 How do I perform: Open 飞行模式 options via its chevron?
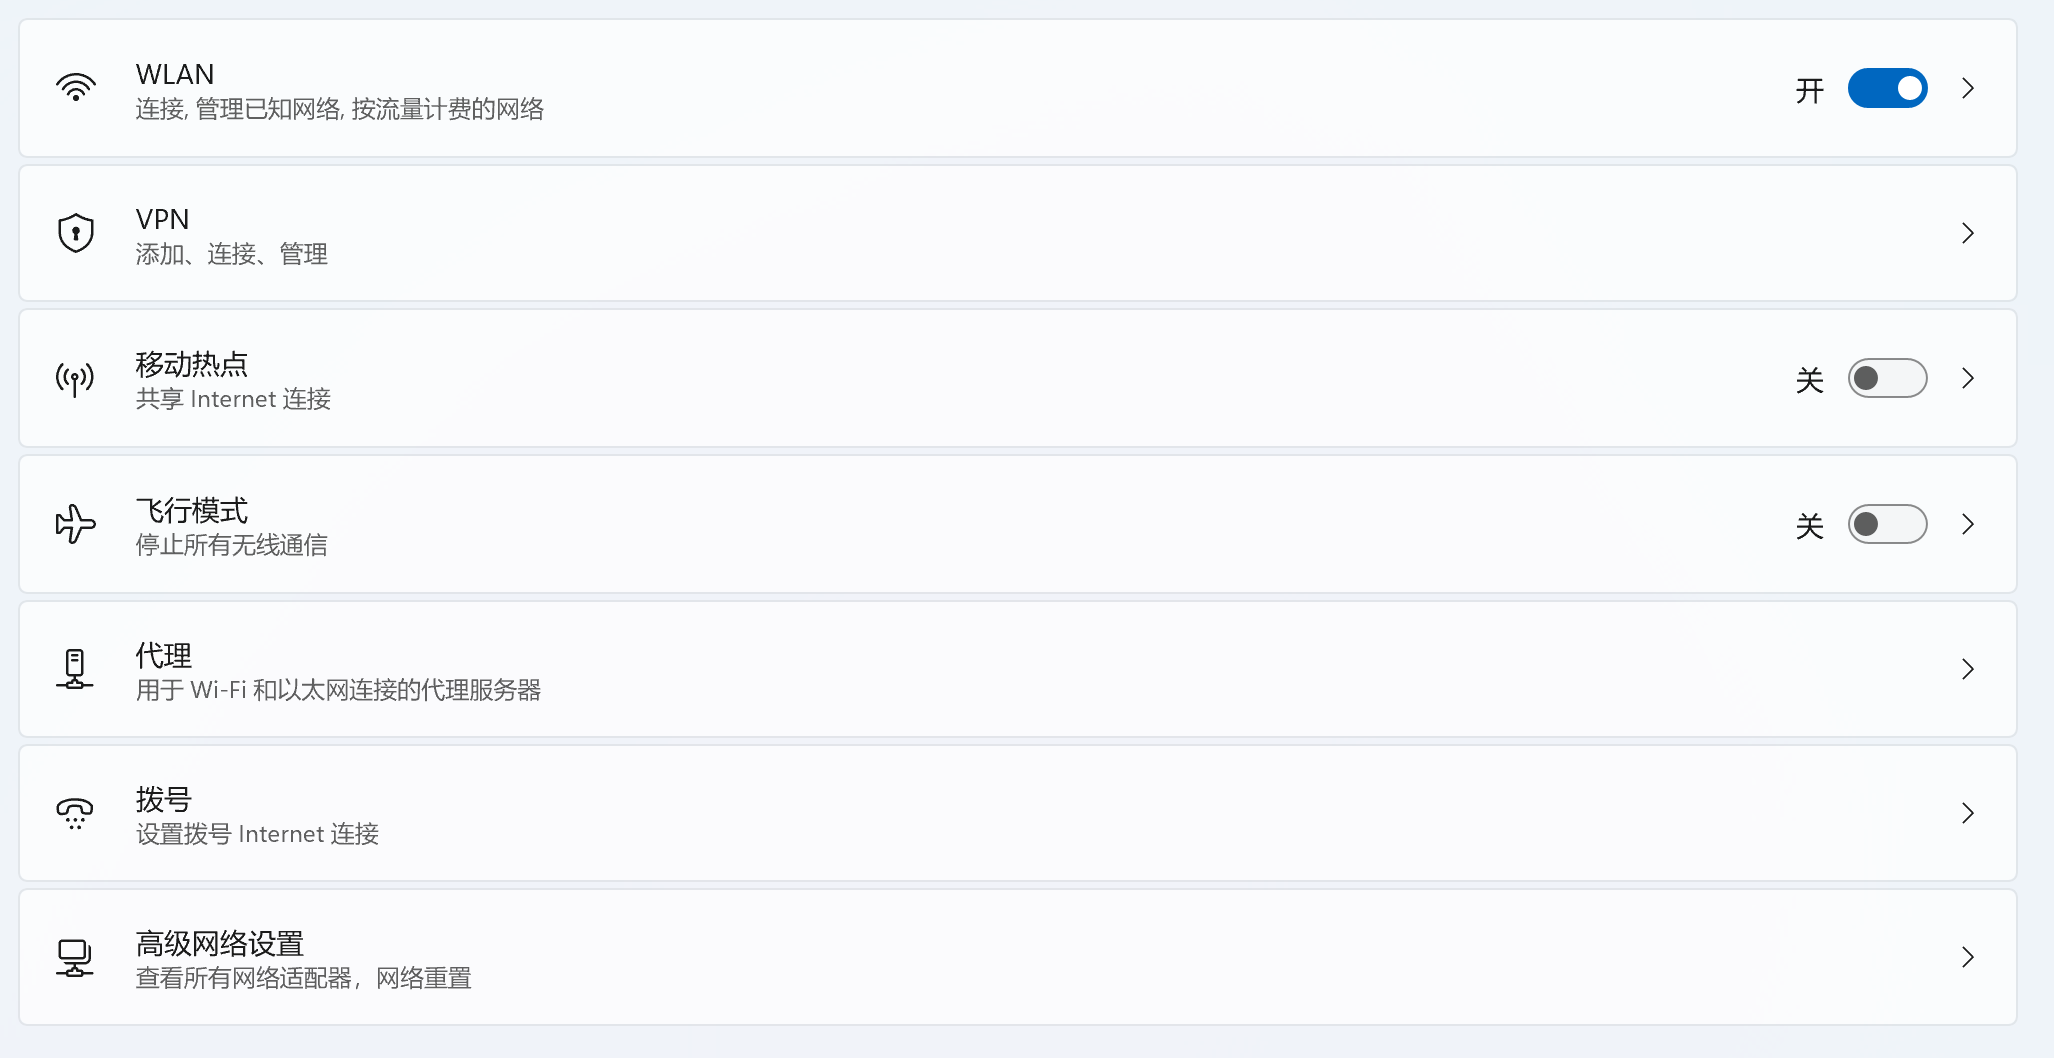1968,524
